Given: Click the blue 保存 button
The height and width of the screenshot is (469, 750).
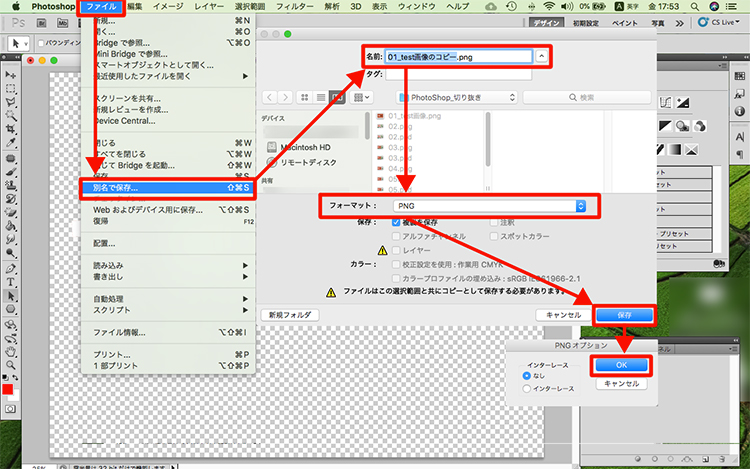Looking at the screenshot, I should click(x=625, y=315).
